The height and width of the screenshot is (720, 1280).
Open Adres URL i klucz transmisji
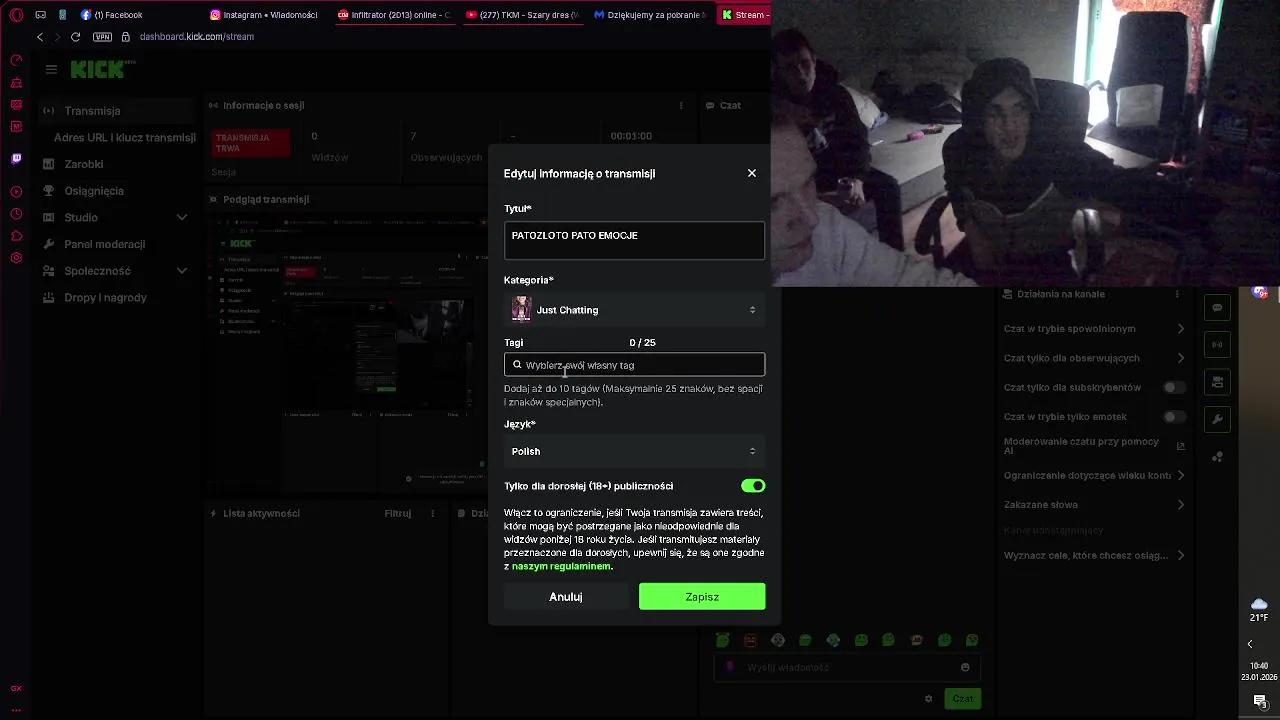[x=125, y=138]
